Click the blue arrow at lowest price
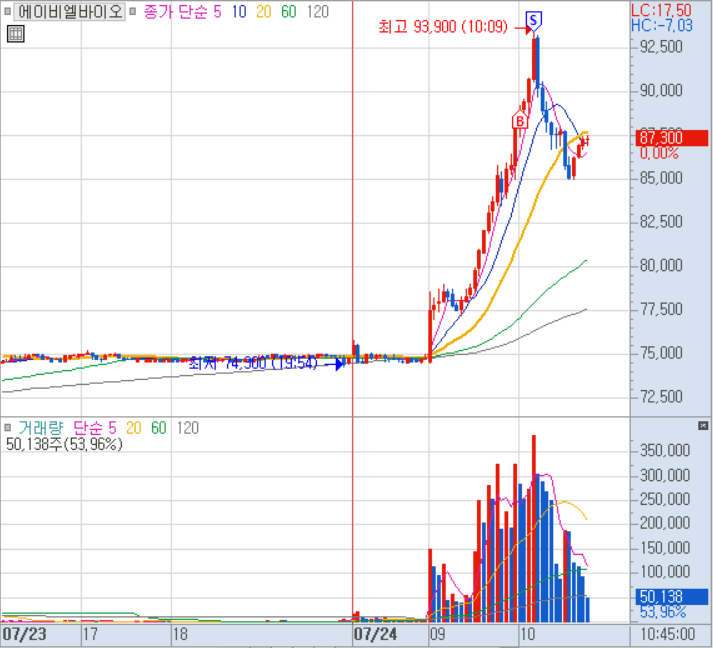This screenshot has width=713, height=648. coord(337,364)
